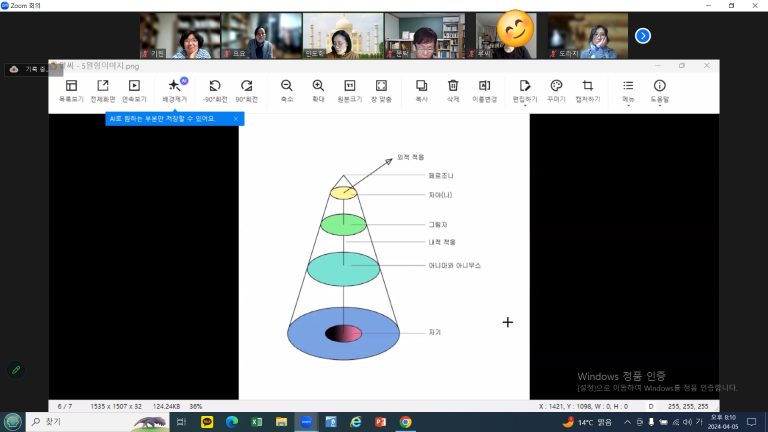This screenshot has width=768, height=432.
Task: Open the 도움말 help dropdown
Action: [659, 90]
